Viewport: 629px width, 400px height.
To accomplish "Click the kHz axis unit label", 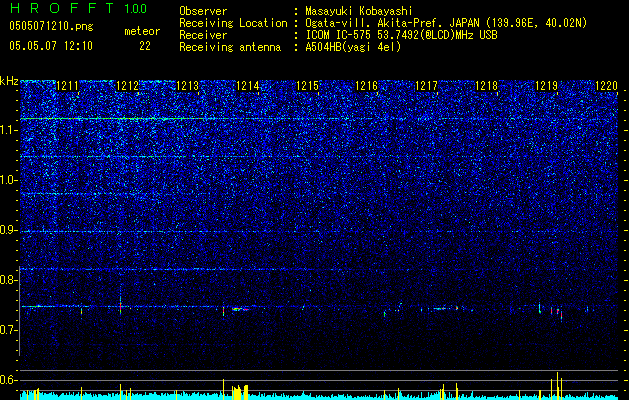I will pos(9,81).
